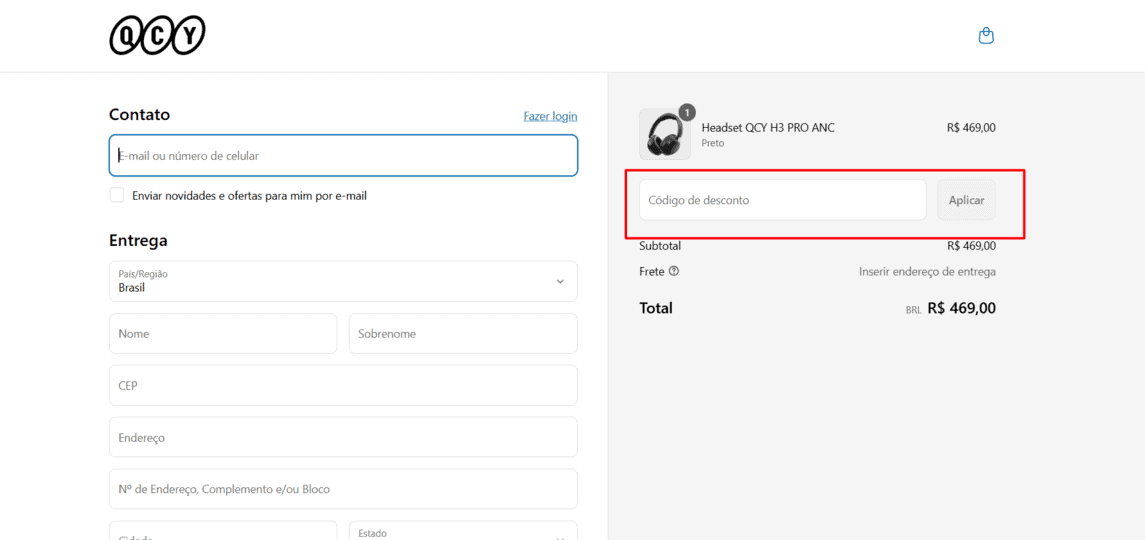Click the Headset QCY H3 PRO ANC title
This screenshot has width=1145, height=540.
pos(768,128)
